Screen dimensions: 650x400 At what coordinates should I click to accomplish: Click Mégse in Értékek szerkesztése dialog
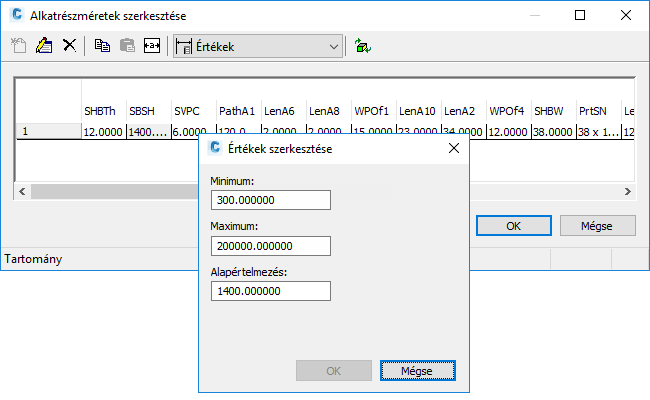pyautogui.click(x=418, y=371)
